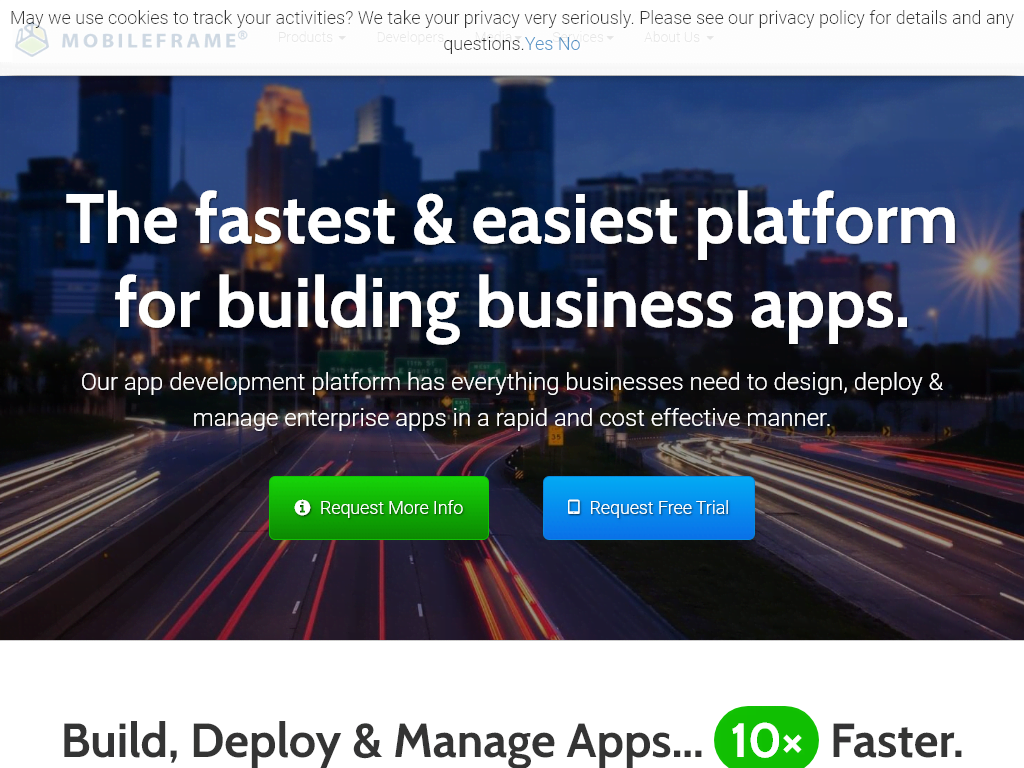1024x768 pixels.
Task: Open the About Us dropdown menu
Action: pyautogui.click(x=678, y=37)
